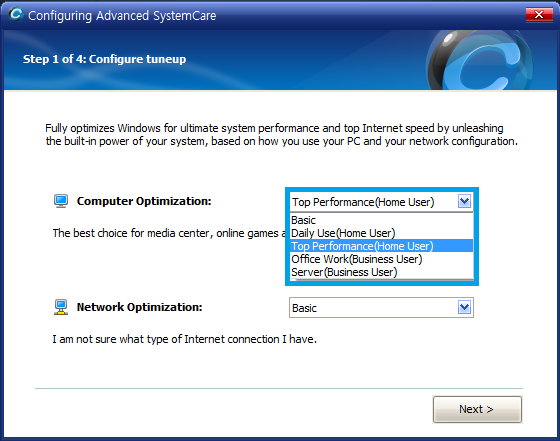Click the Network Optimization: label
The width and height of the screenshot is (560, 441).
(140, 307)
